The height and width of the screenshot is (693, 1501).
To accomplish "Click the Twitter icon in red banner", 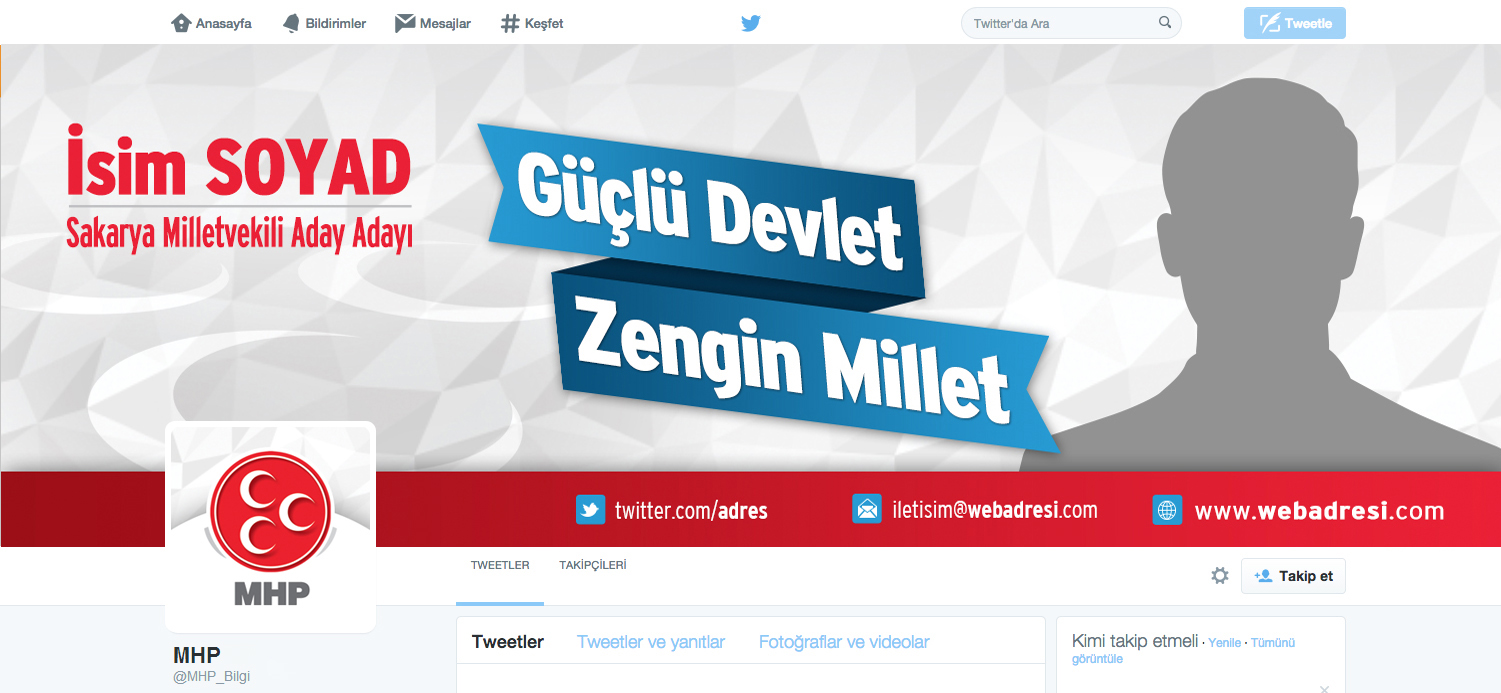I will 591,510.
